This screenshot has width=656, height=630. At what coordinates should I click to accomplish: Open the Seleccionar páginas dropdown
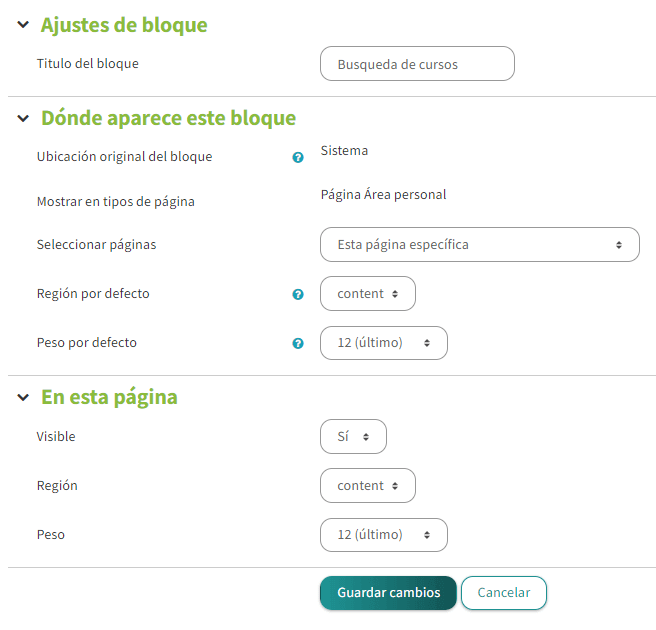click(x=480, y=245)
